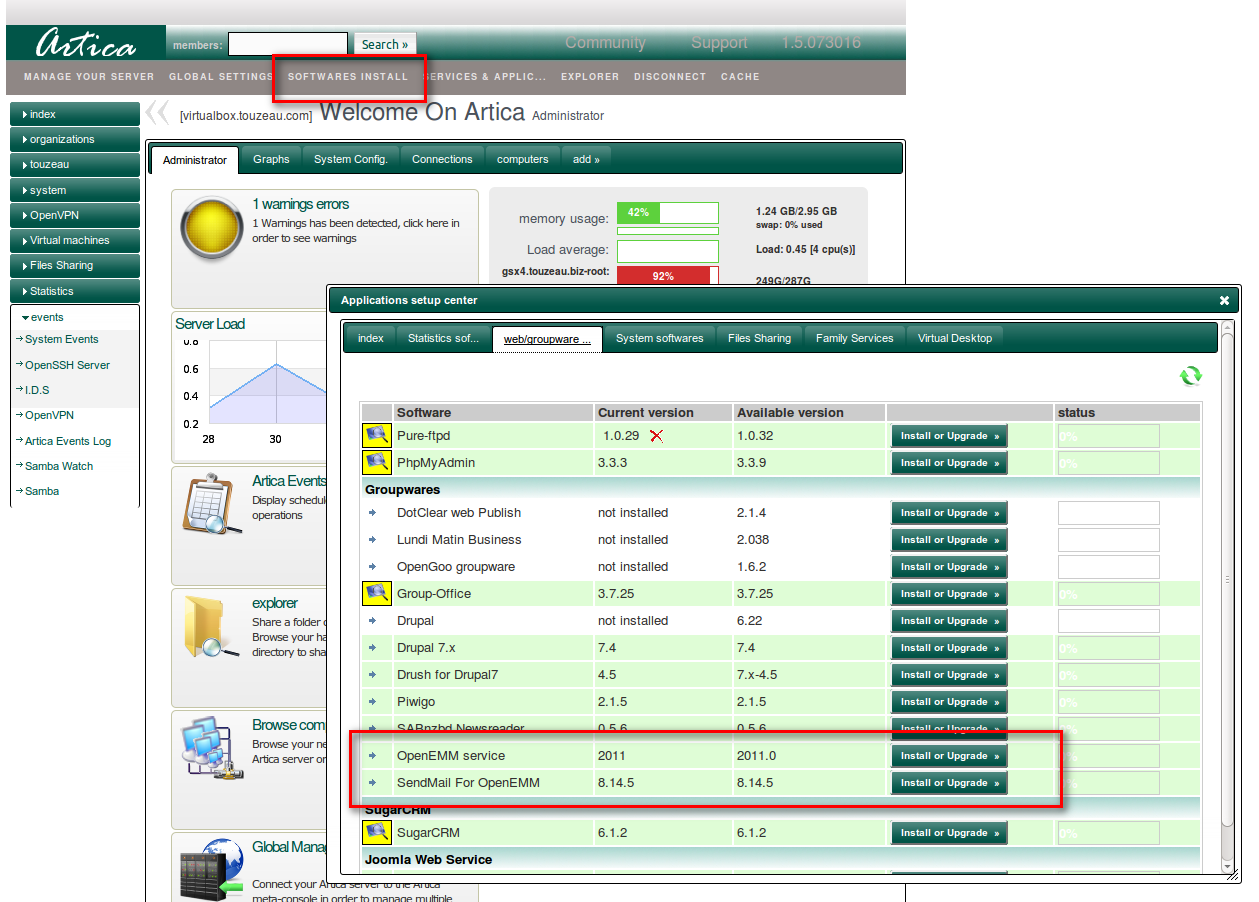Screen dimensions: 1259x902
Task: Click the memory usage 42% progress bar
Action: coord(668,212)
